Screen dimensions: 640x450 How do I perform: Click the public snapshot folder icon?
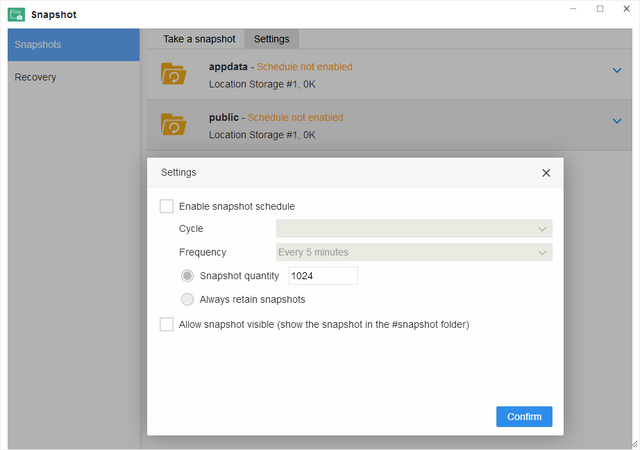pyautogui.click(x=173, y=125)
